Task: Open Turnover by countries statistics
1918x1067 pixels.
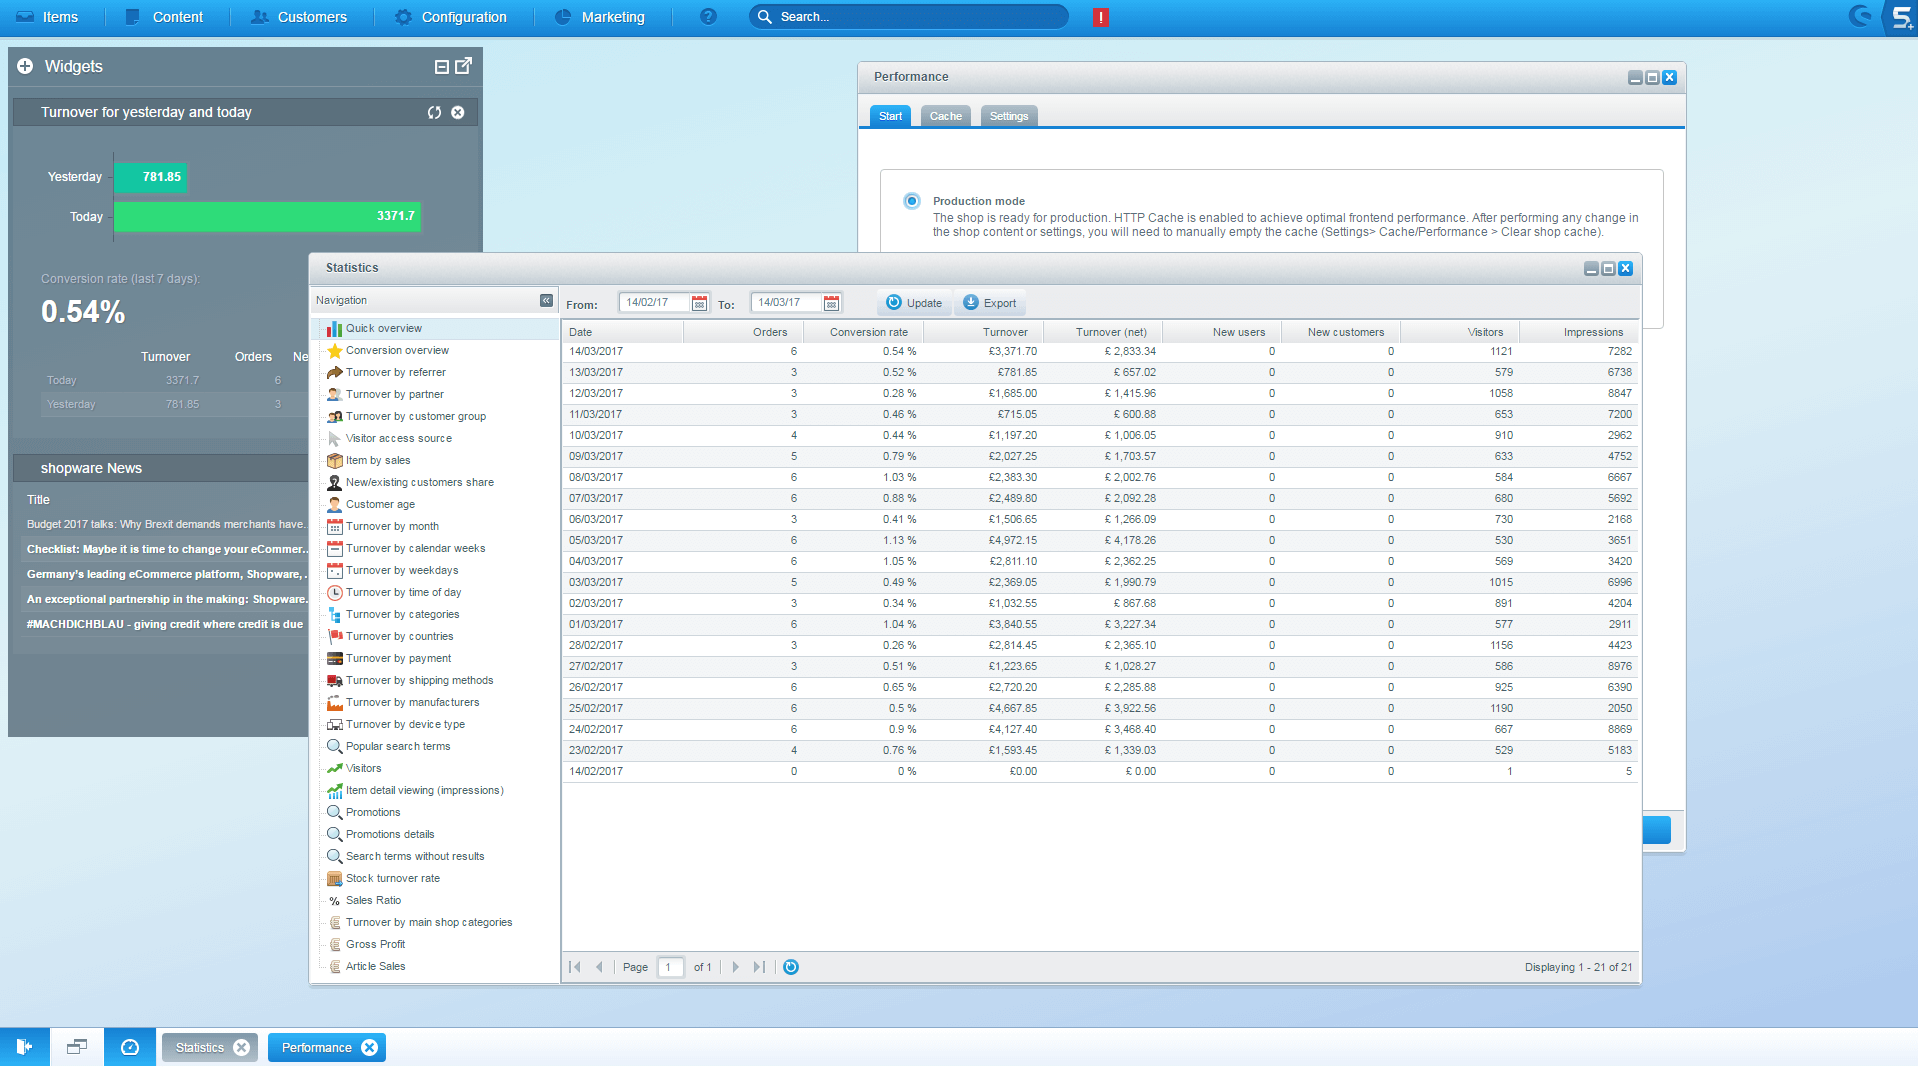Action: point(399,636)
